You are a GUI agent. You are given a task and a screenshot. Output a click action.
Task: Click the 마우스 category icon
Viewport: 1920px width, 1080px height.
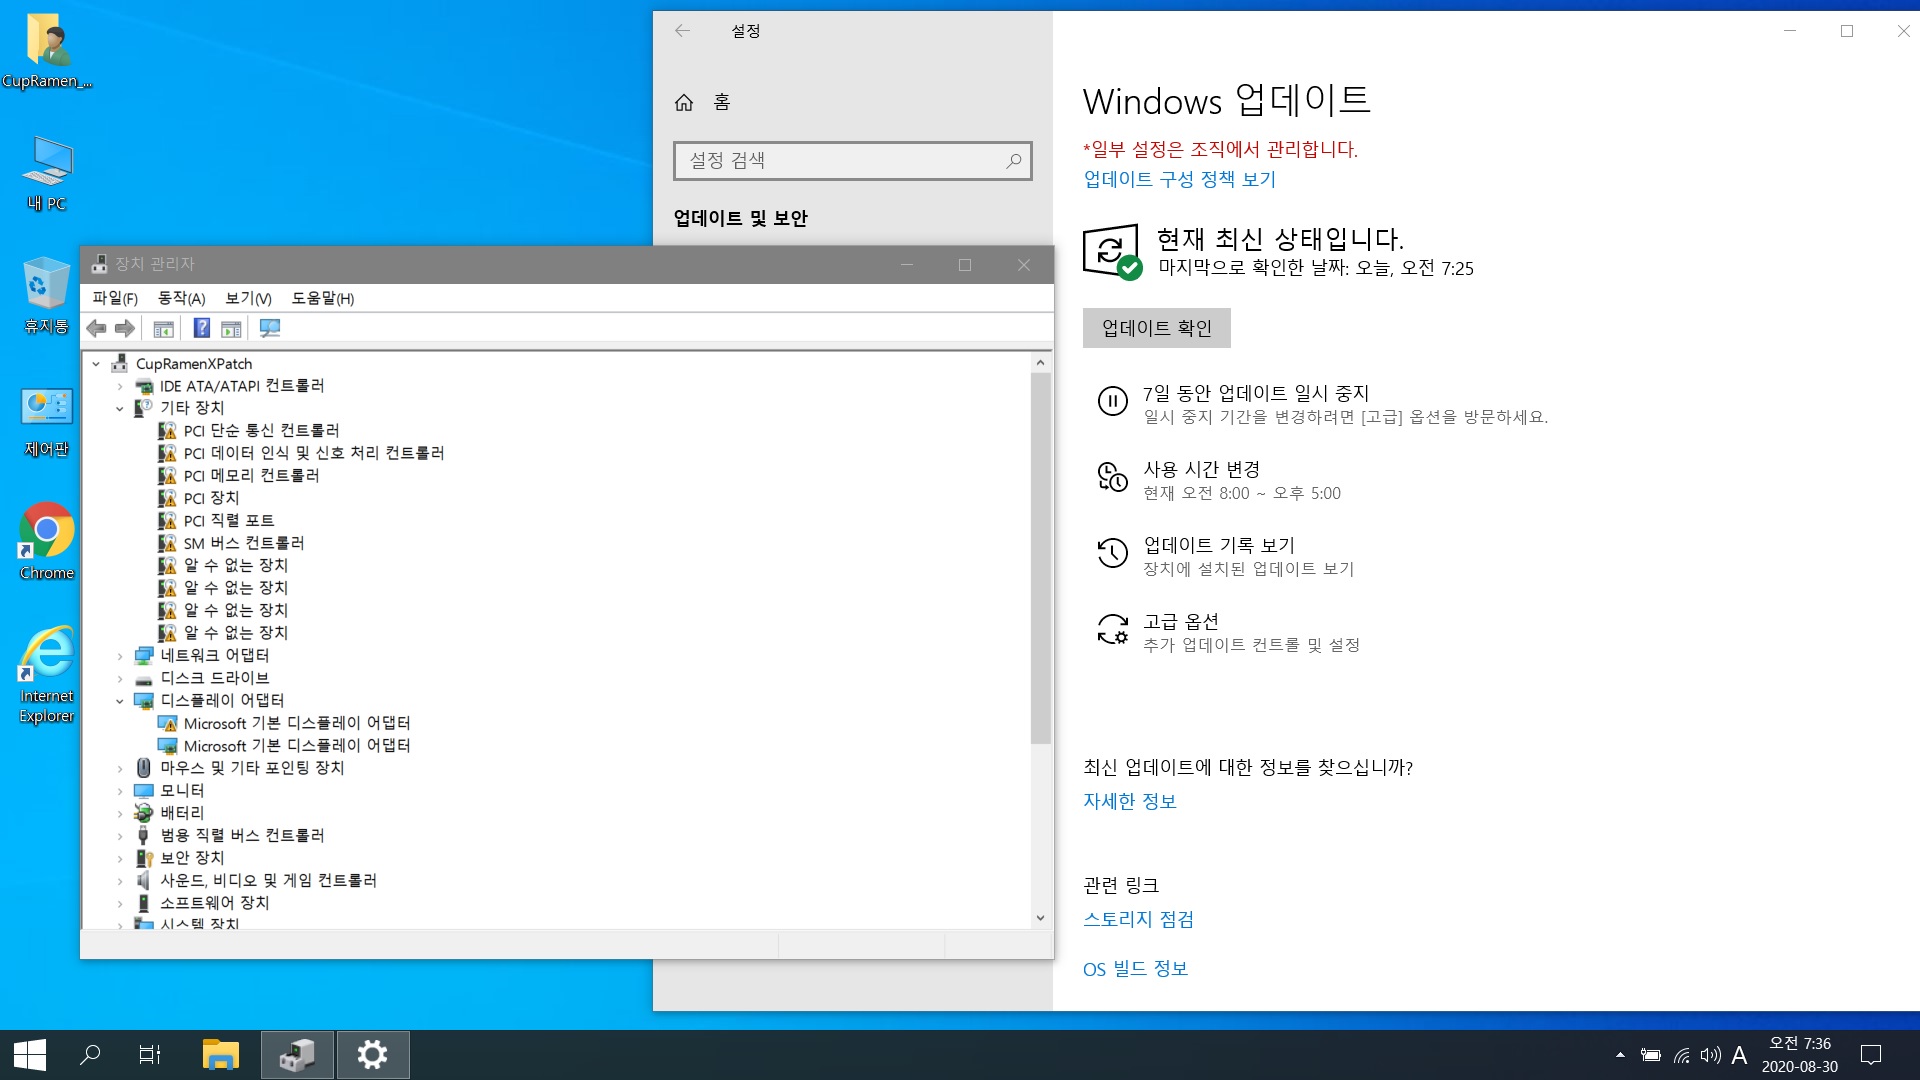(x=143, y=768)
